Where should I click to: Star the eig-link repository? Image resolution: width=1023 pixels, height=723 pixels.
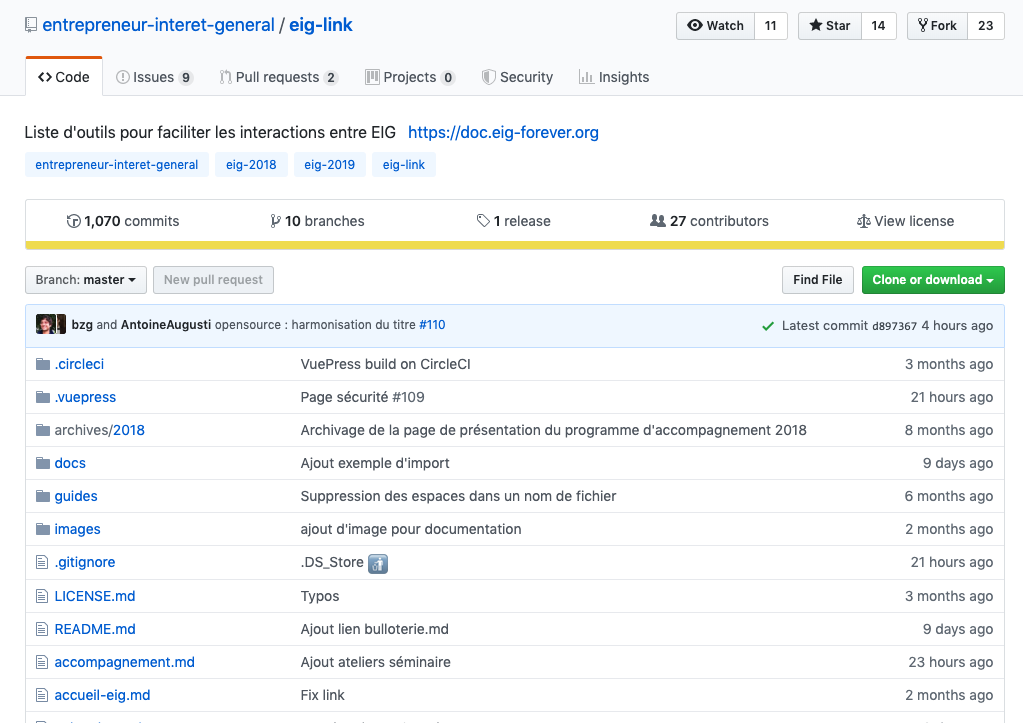830,26
